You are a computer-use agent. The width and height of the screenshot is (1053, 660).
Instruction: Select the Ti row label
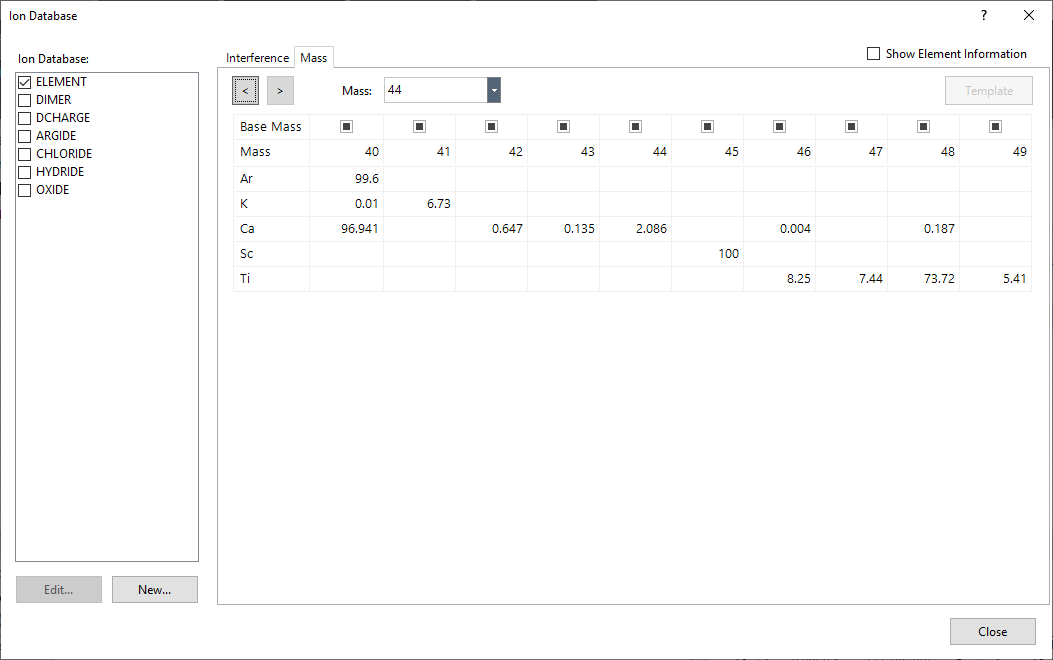click(x=271, y=279)
